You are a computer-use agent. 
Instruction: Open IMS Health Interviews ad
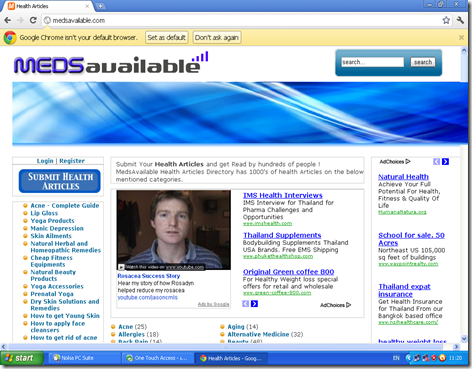tap(283, 195)
